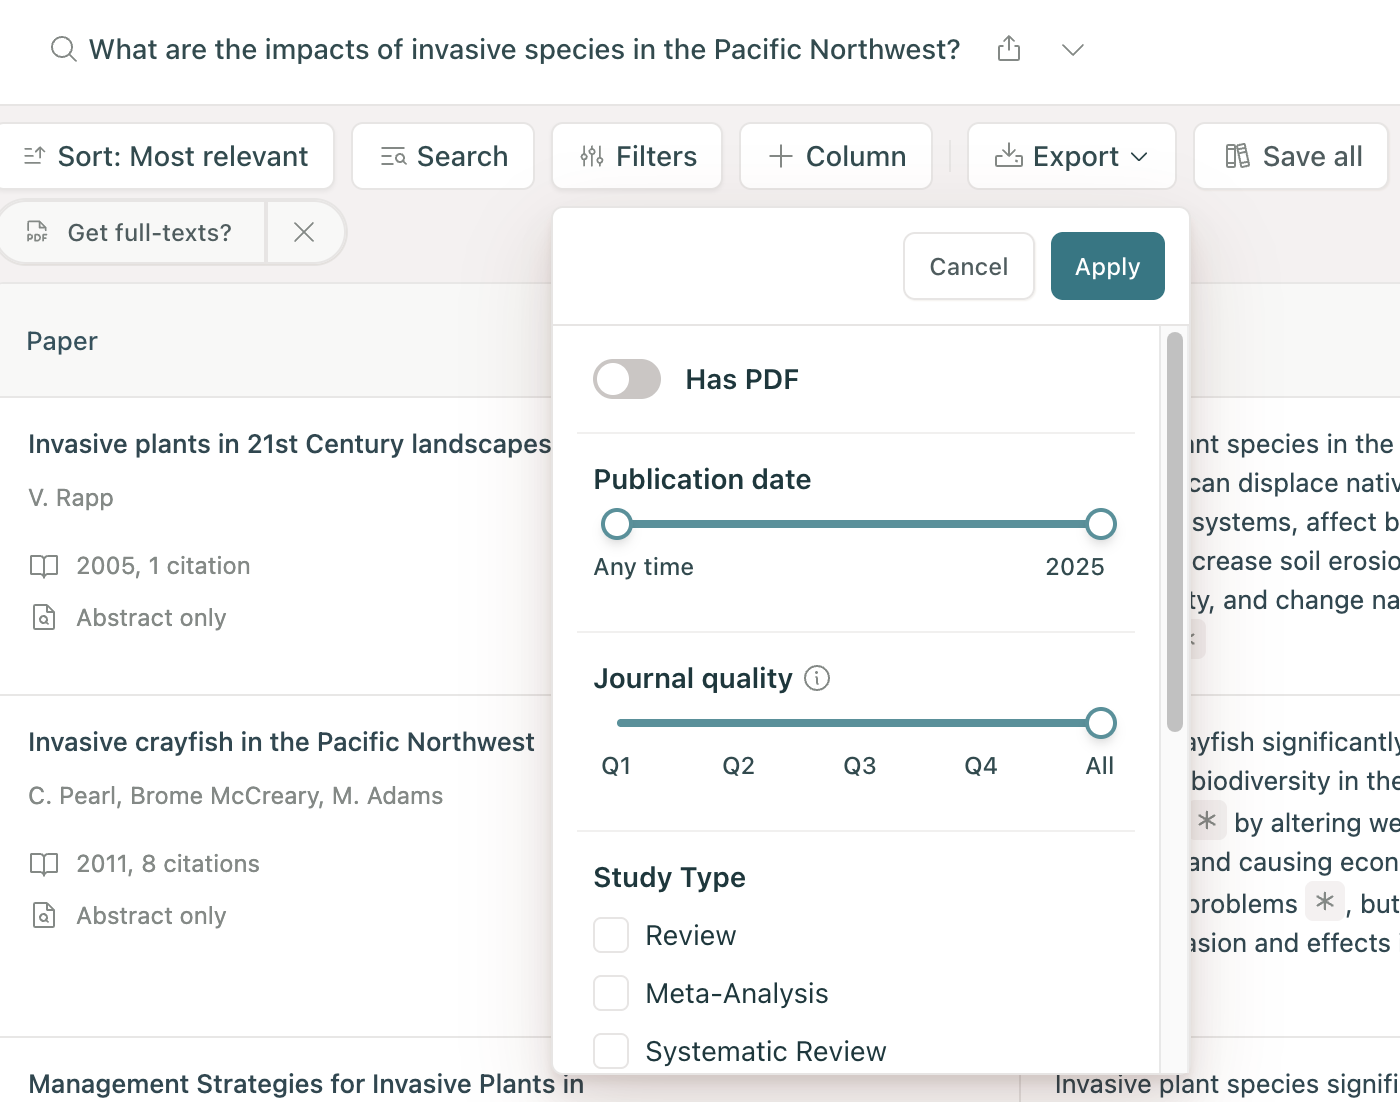Click the book icon next to 2011, 8 citations
The height and width of the screenshot is (1102, 1400).
click(44, 864)
